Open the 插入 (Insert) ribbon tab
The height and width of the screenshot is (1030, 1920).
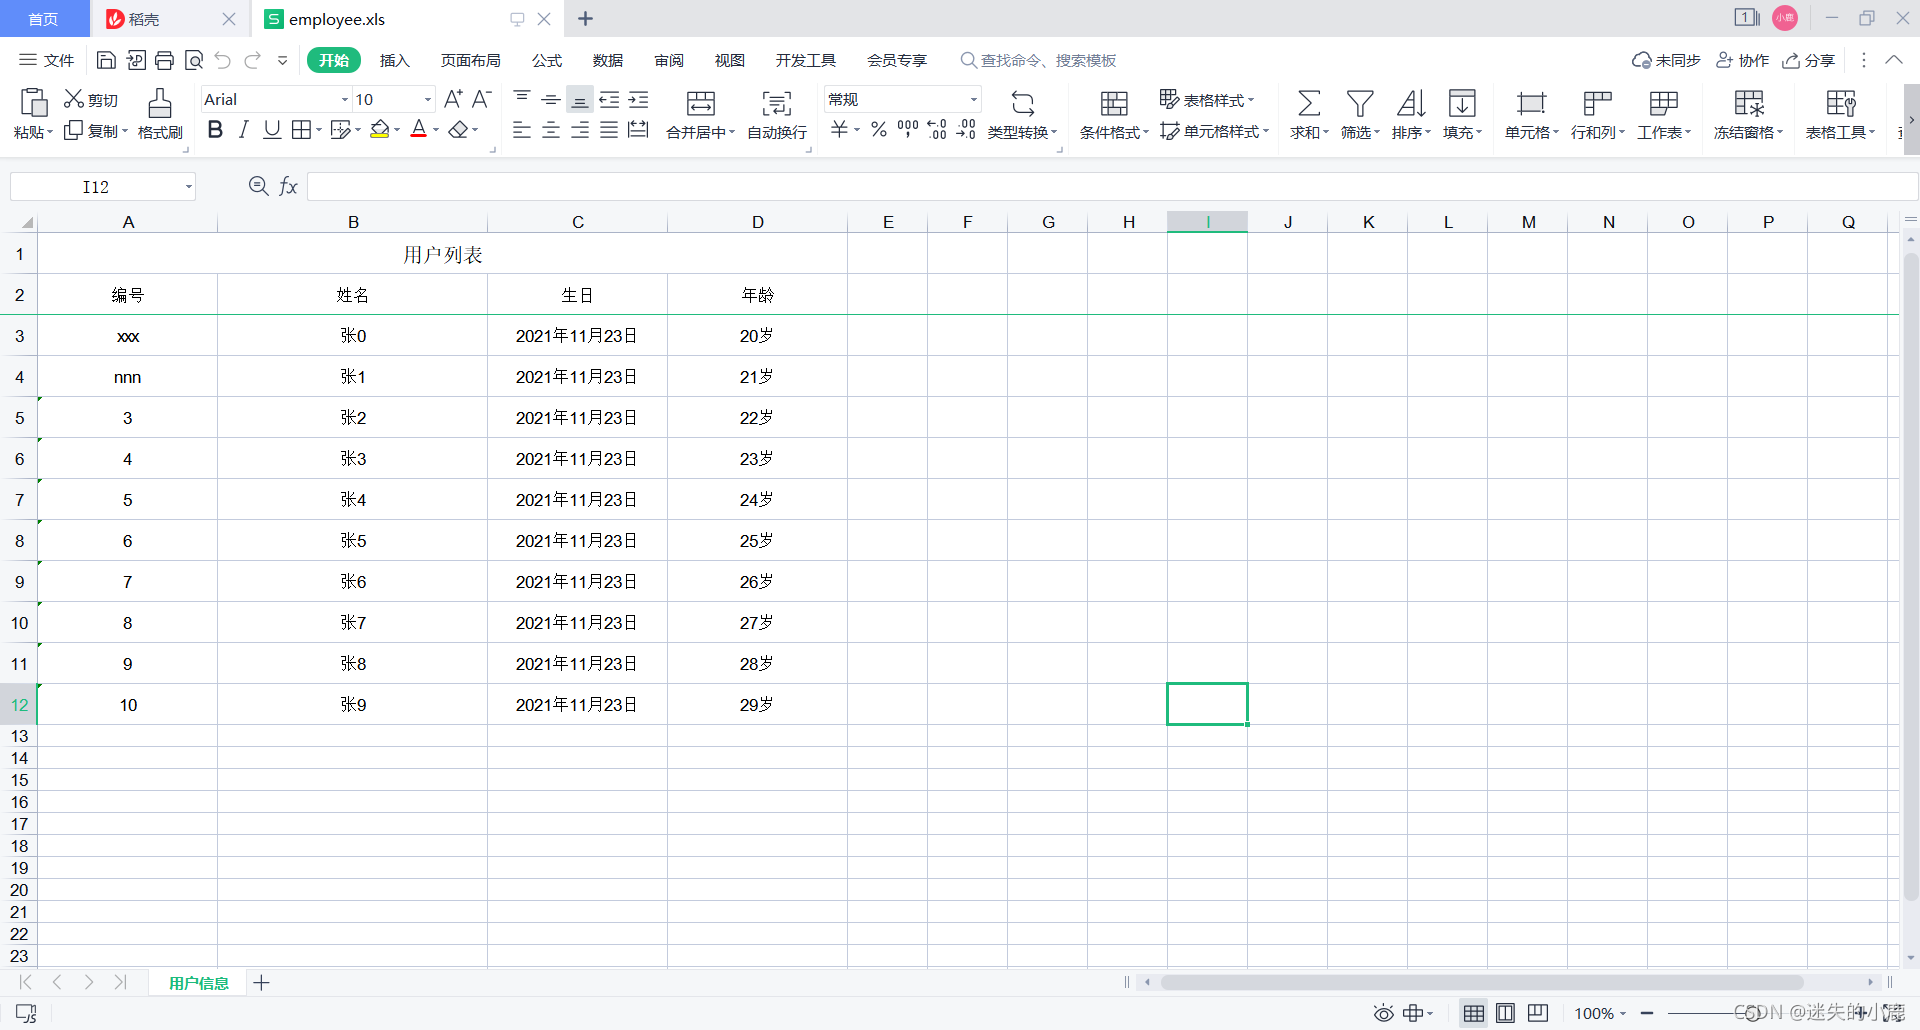point(395,60)
